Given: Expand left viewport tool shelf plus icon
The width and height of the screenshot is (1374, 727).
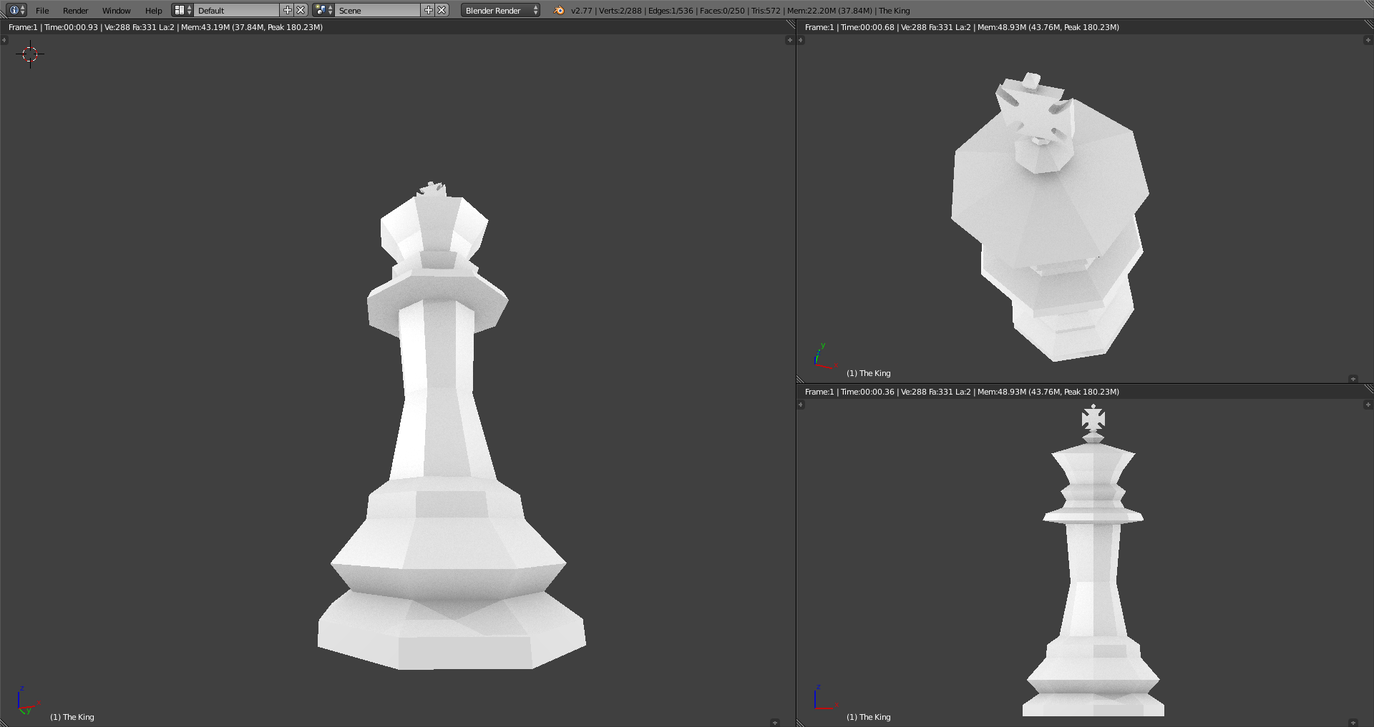Looking at the screenshot, I should pyautogui.click(x=4, y=41).
